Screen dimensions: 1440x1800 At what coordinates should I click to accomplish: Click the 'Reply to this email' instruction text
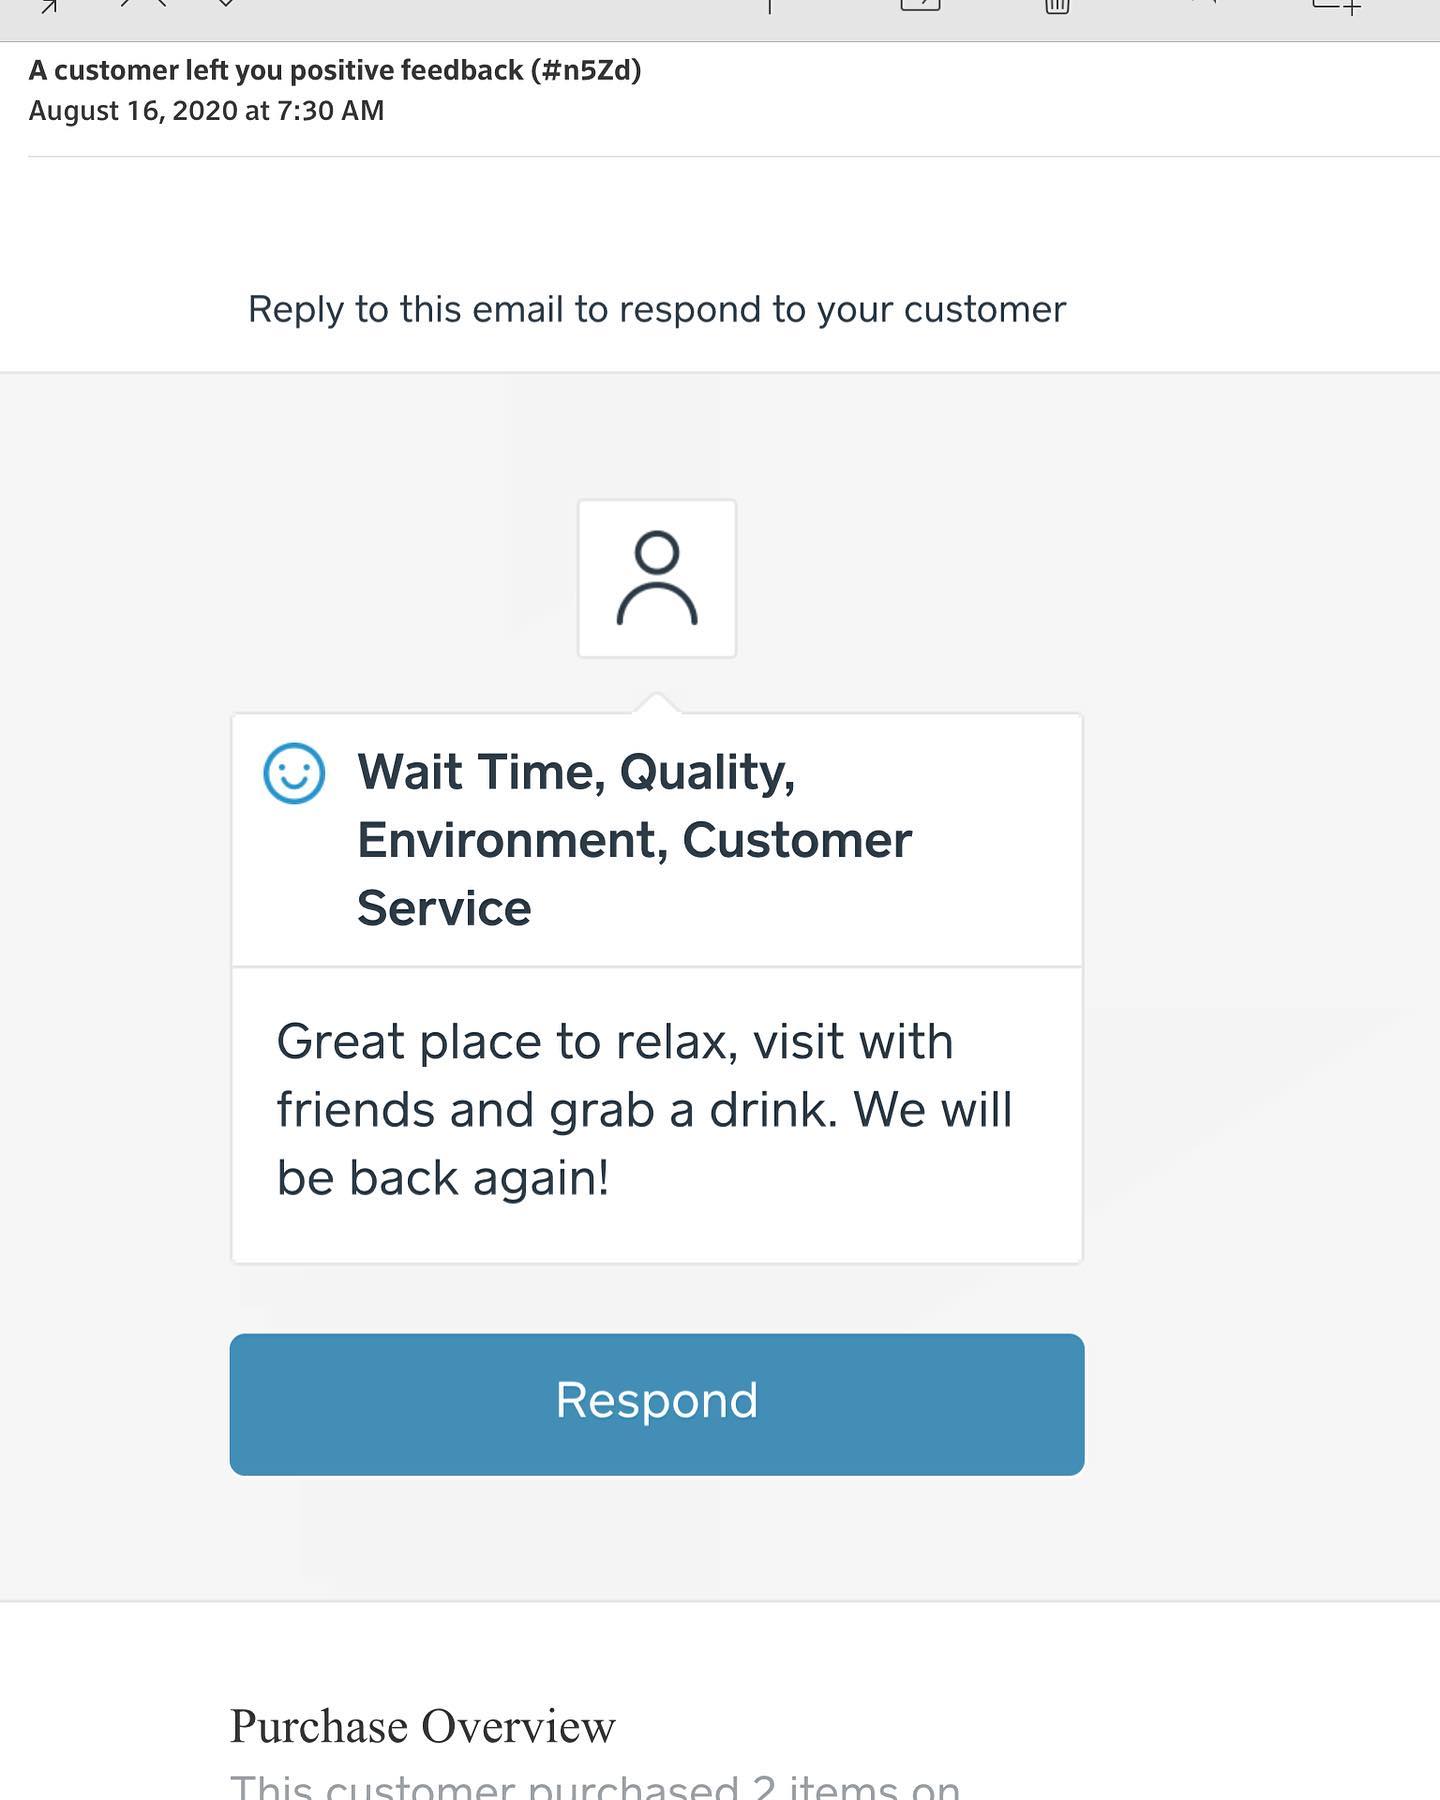click(x=657, y=310)
